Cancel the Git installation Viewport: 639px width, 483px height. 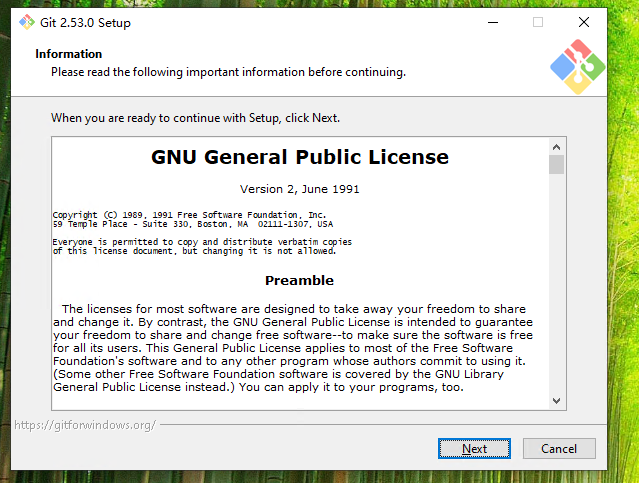click(x=559, y=448)
